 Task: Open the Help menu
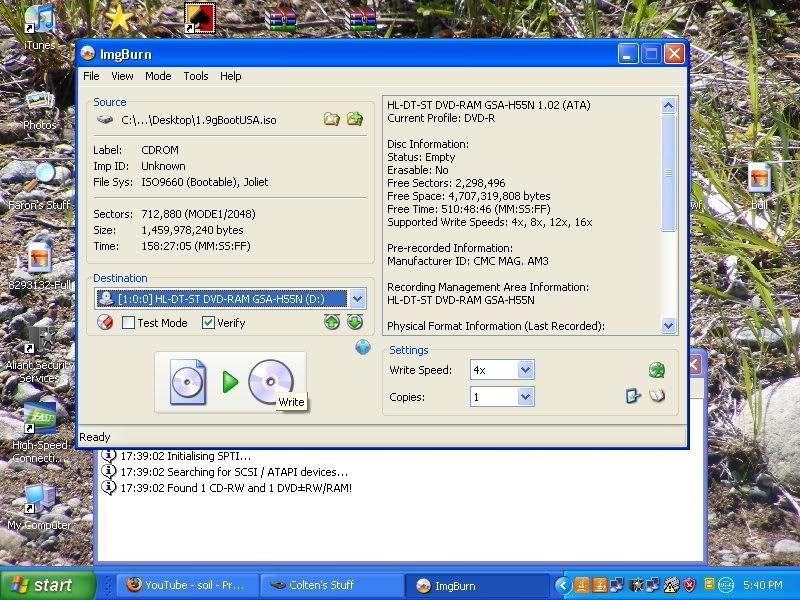pyautogui.click(x=231, y=76)
